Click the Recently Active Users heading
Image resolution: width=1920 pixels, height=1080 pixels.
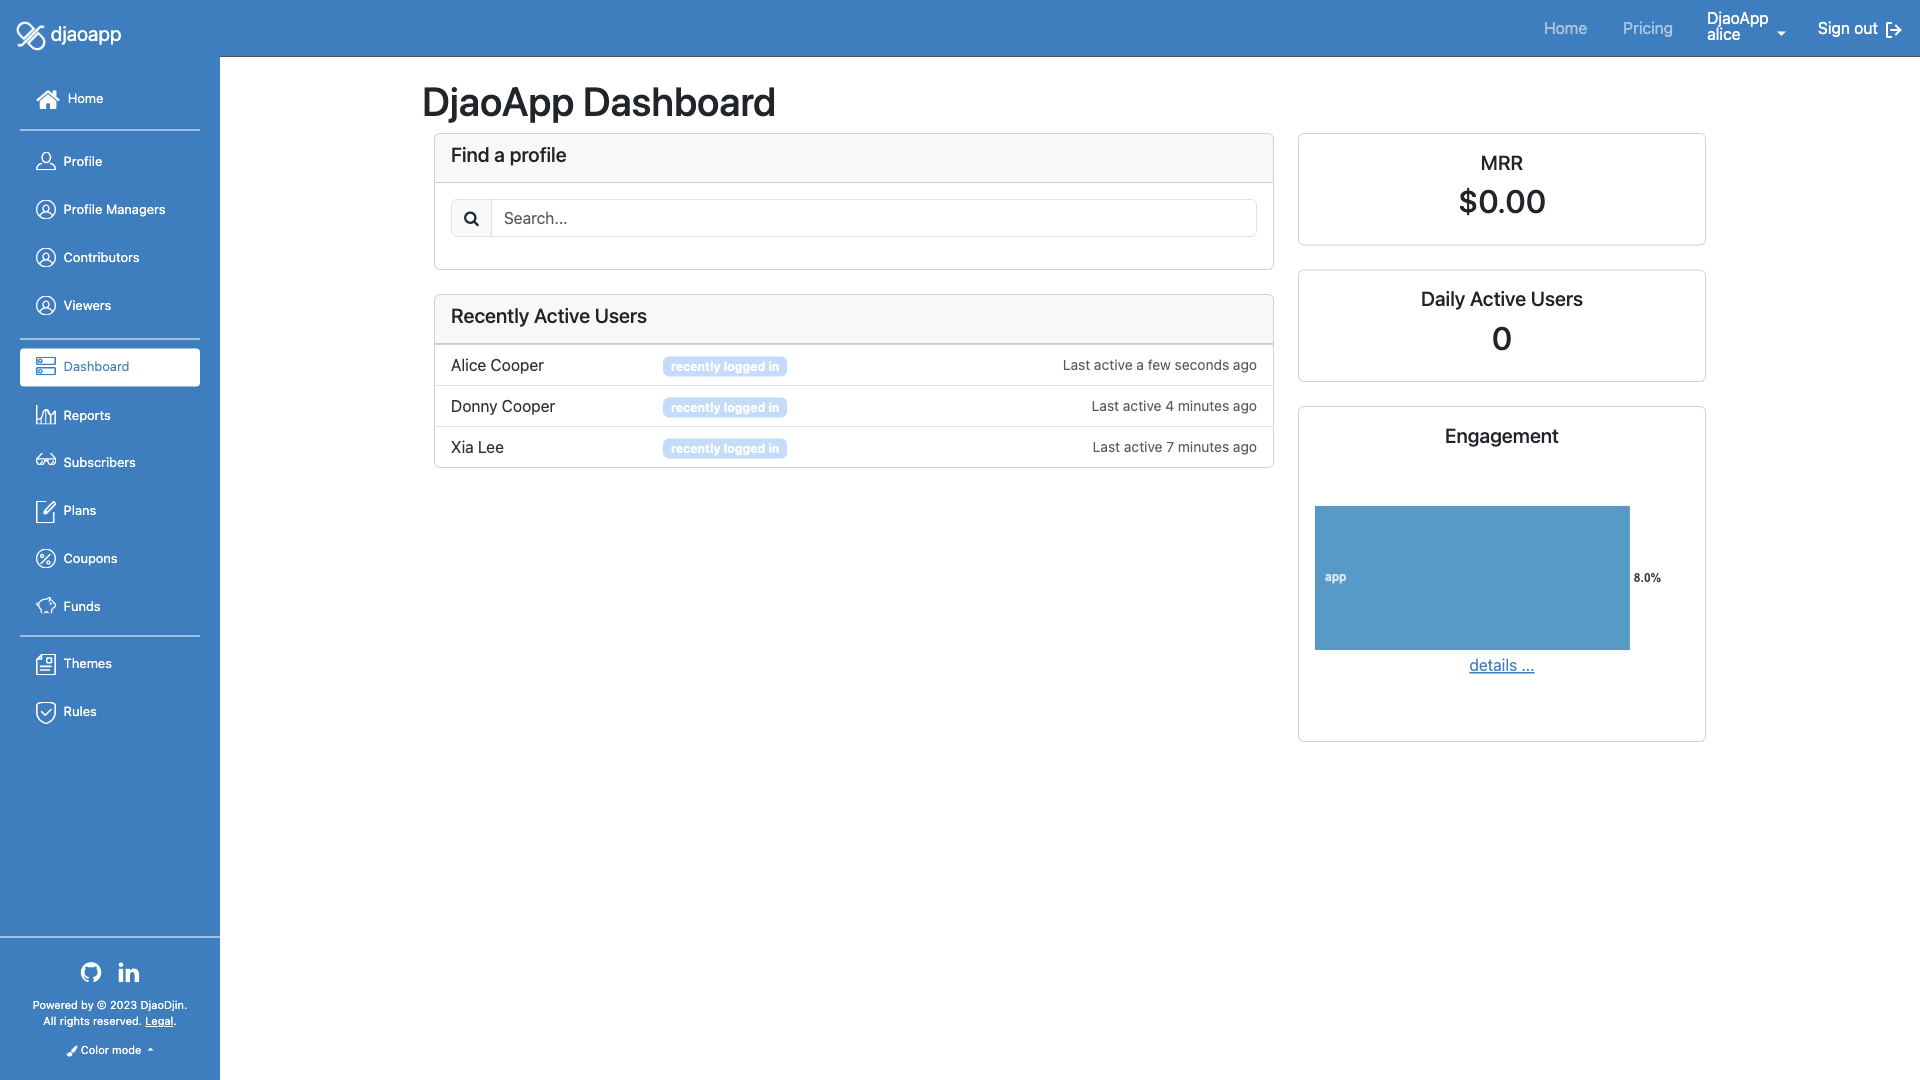549,317
